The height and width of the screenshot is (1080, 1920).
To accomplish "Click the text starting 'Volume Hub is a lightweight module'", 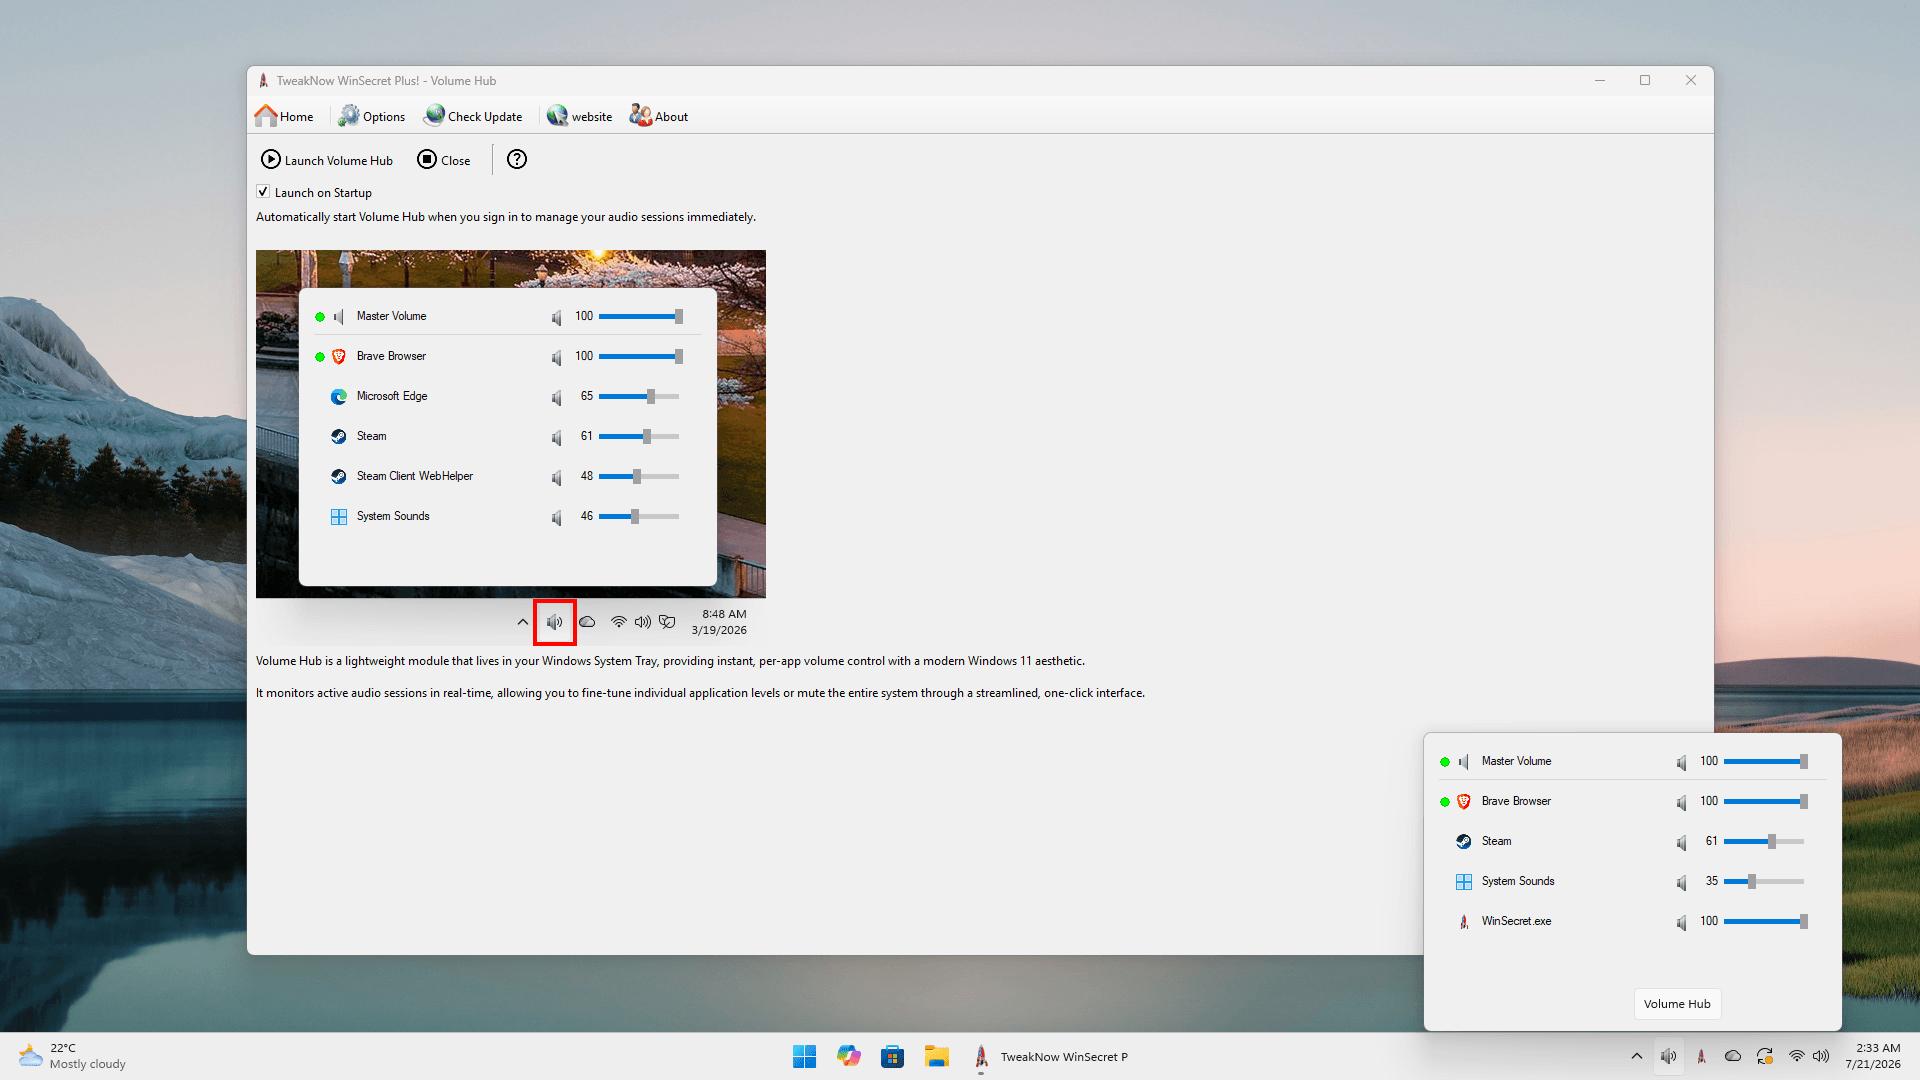I will tap(670, 661).
